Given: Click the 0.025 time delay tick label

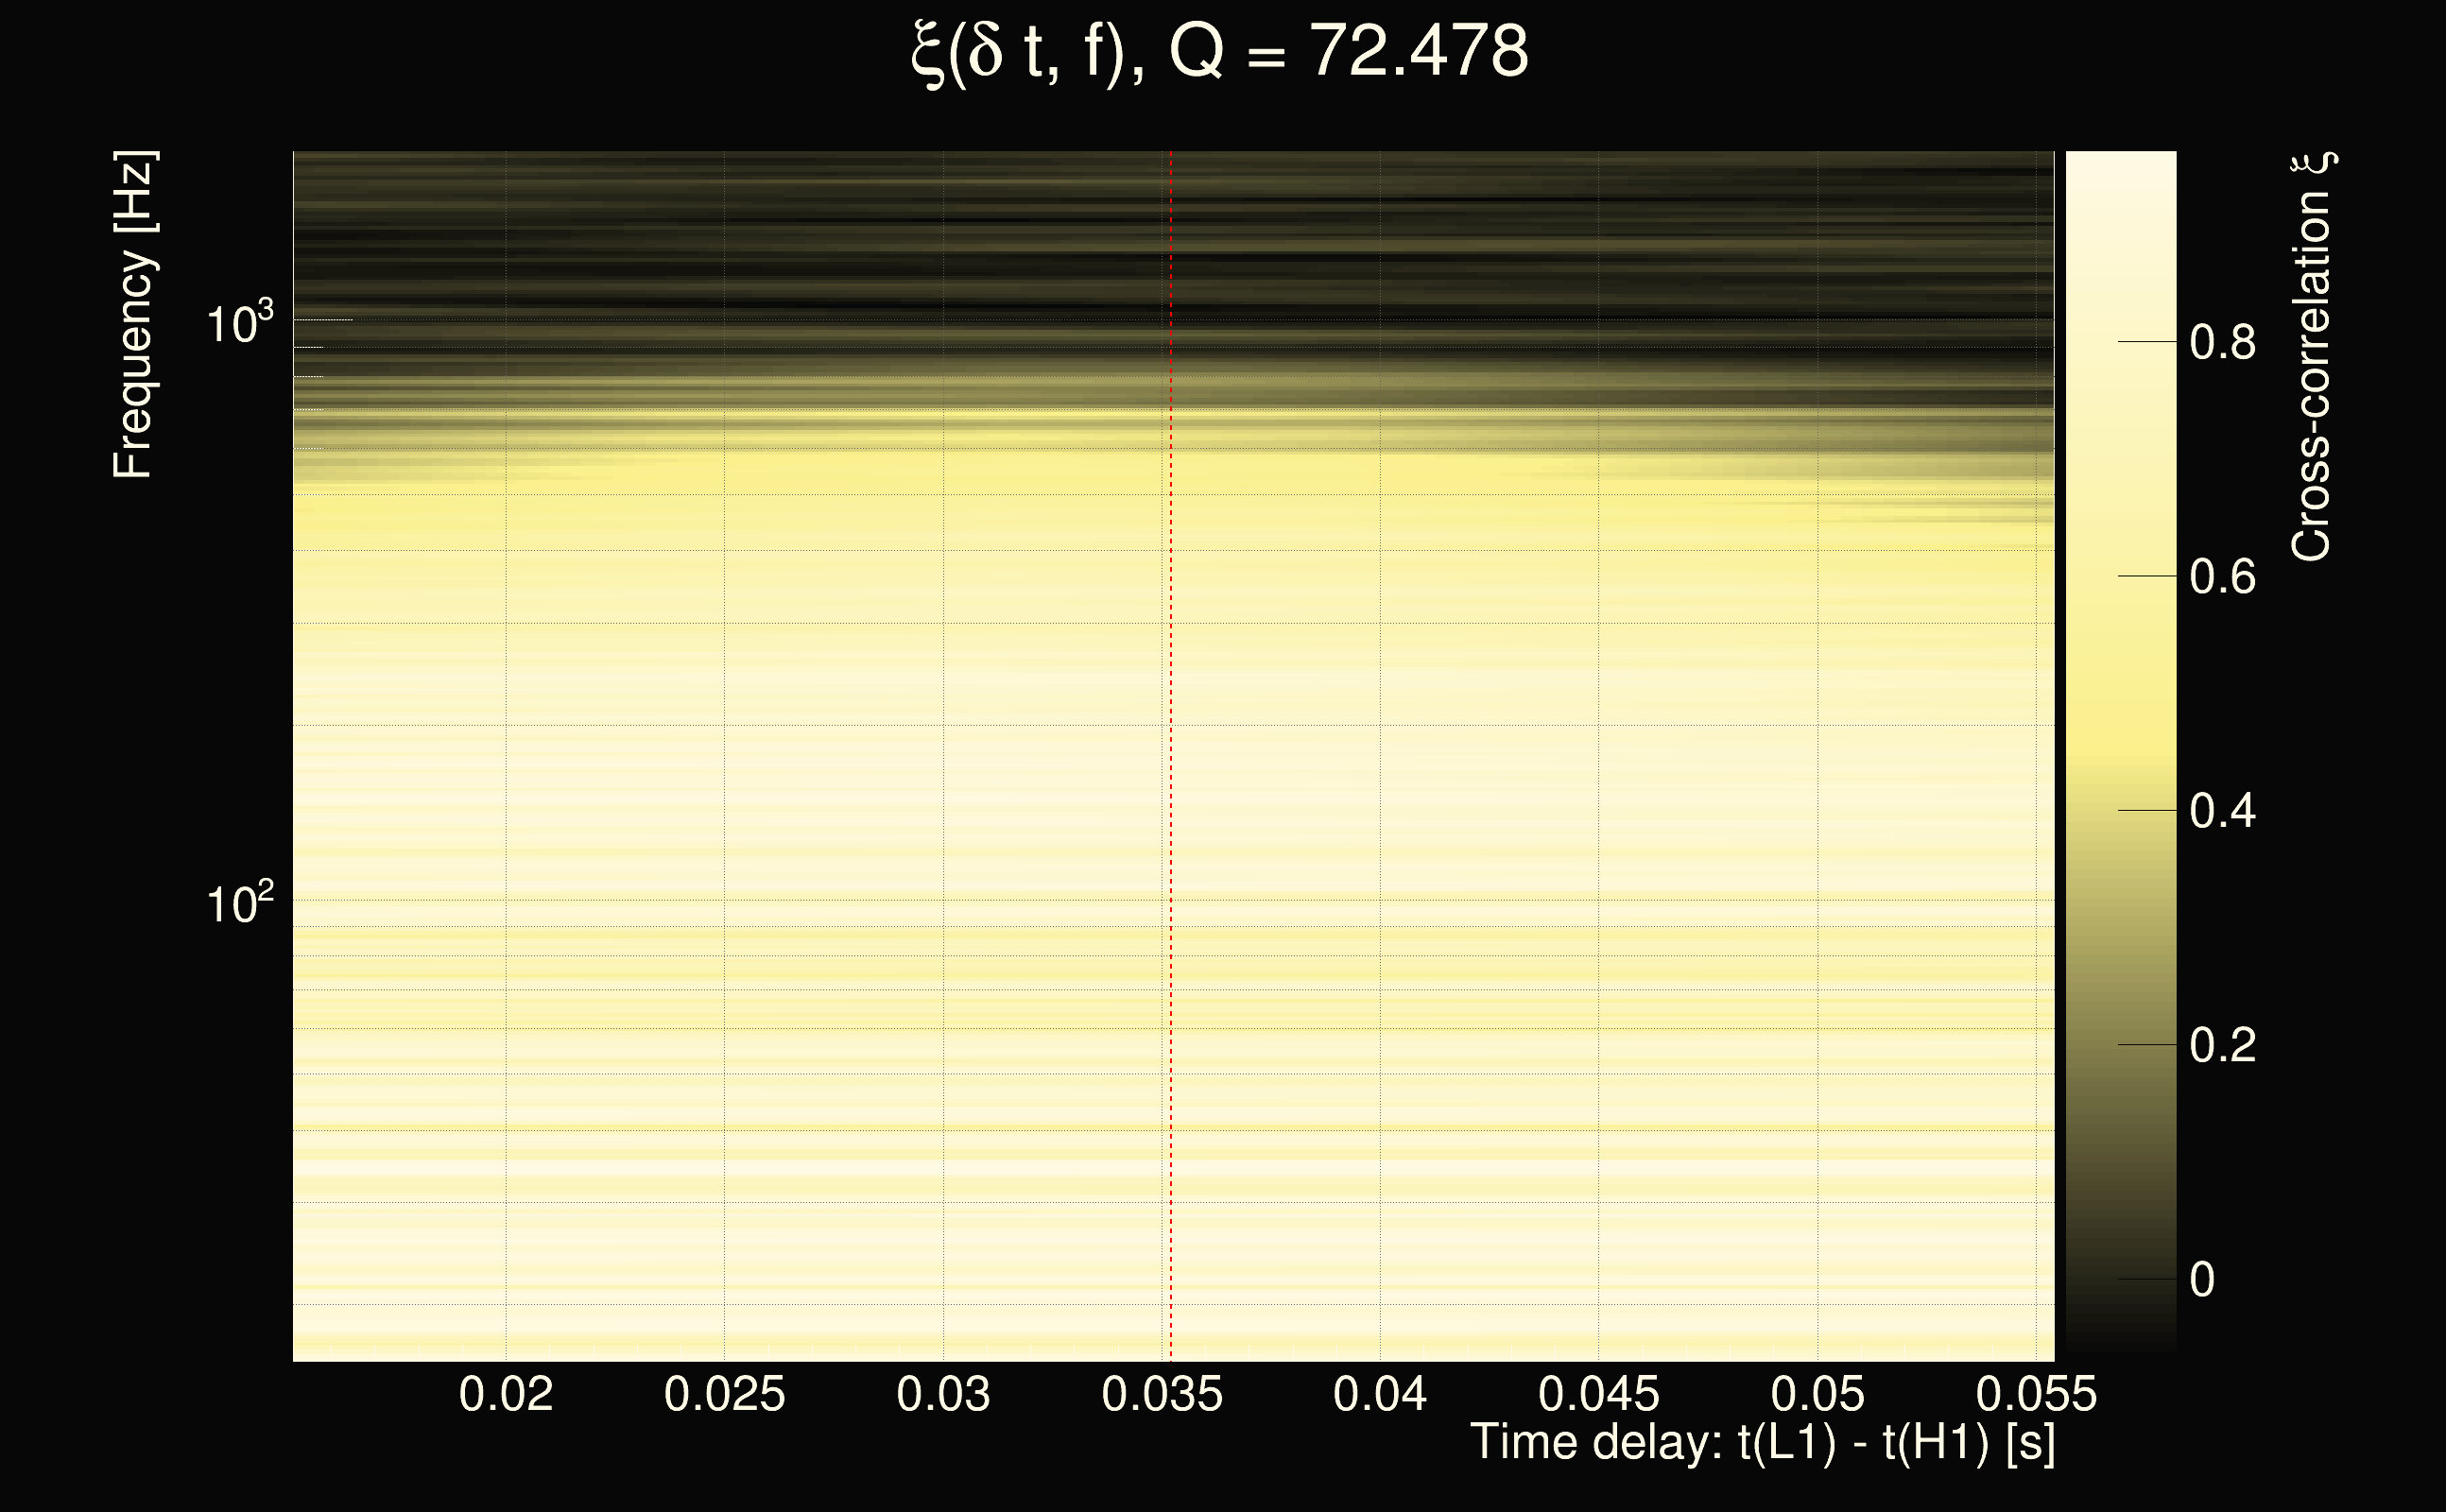Looking at the screenshot, I should [x=724, y=1394].
